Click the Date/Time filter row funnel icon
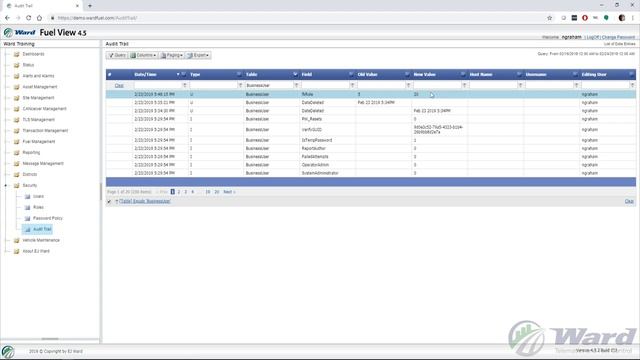640x360 pixels. (184, 85)
